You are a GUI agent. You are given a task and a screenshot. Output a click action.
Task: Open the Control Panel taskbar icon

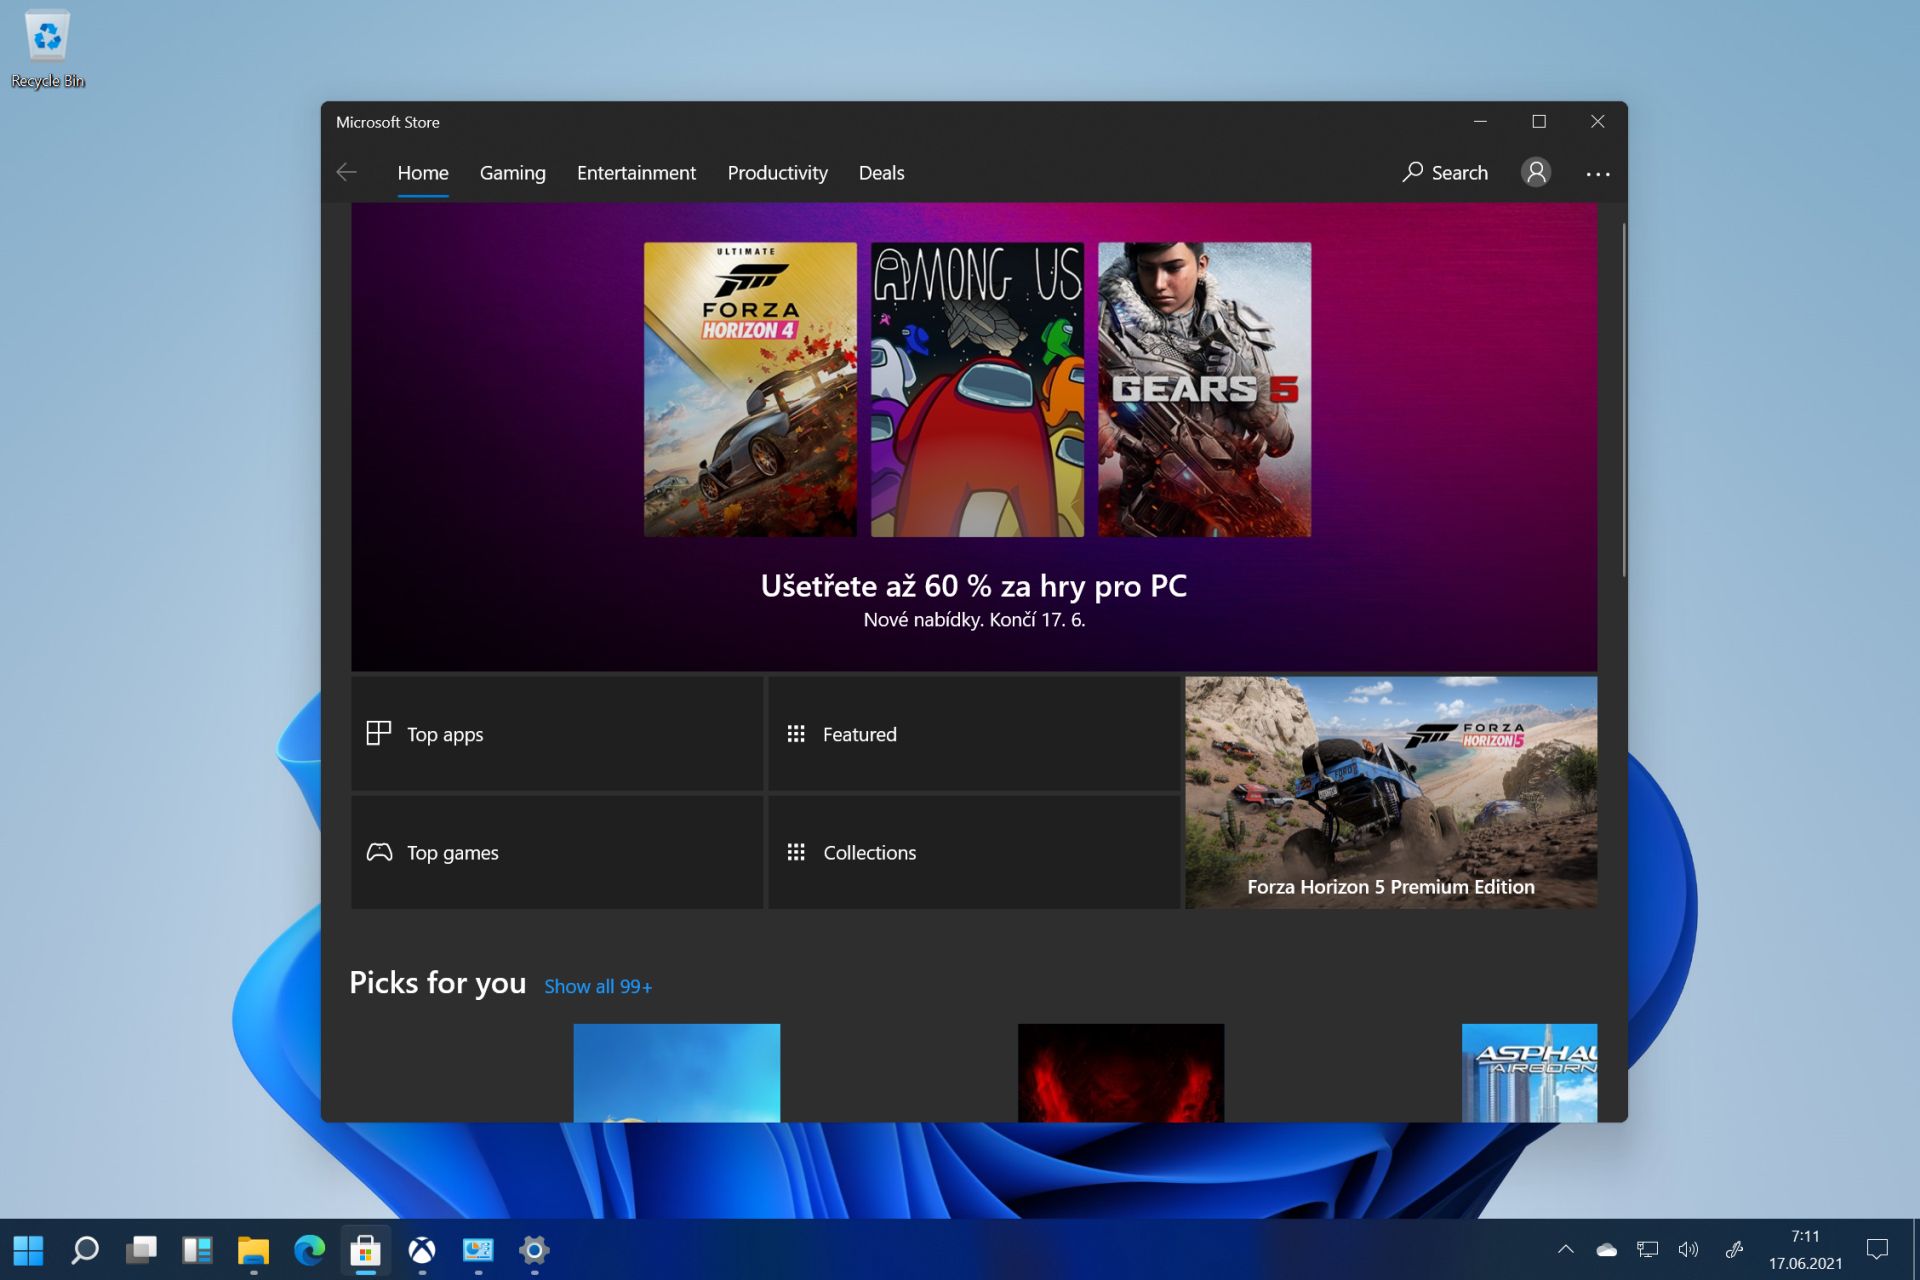(478, 1250)
